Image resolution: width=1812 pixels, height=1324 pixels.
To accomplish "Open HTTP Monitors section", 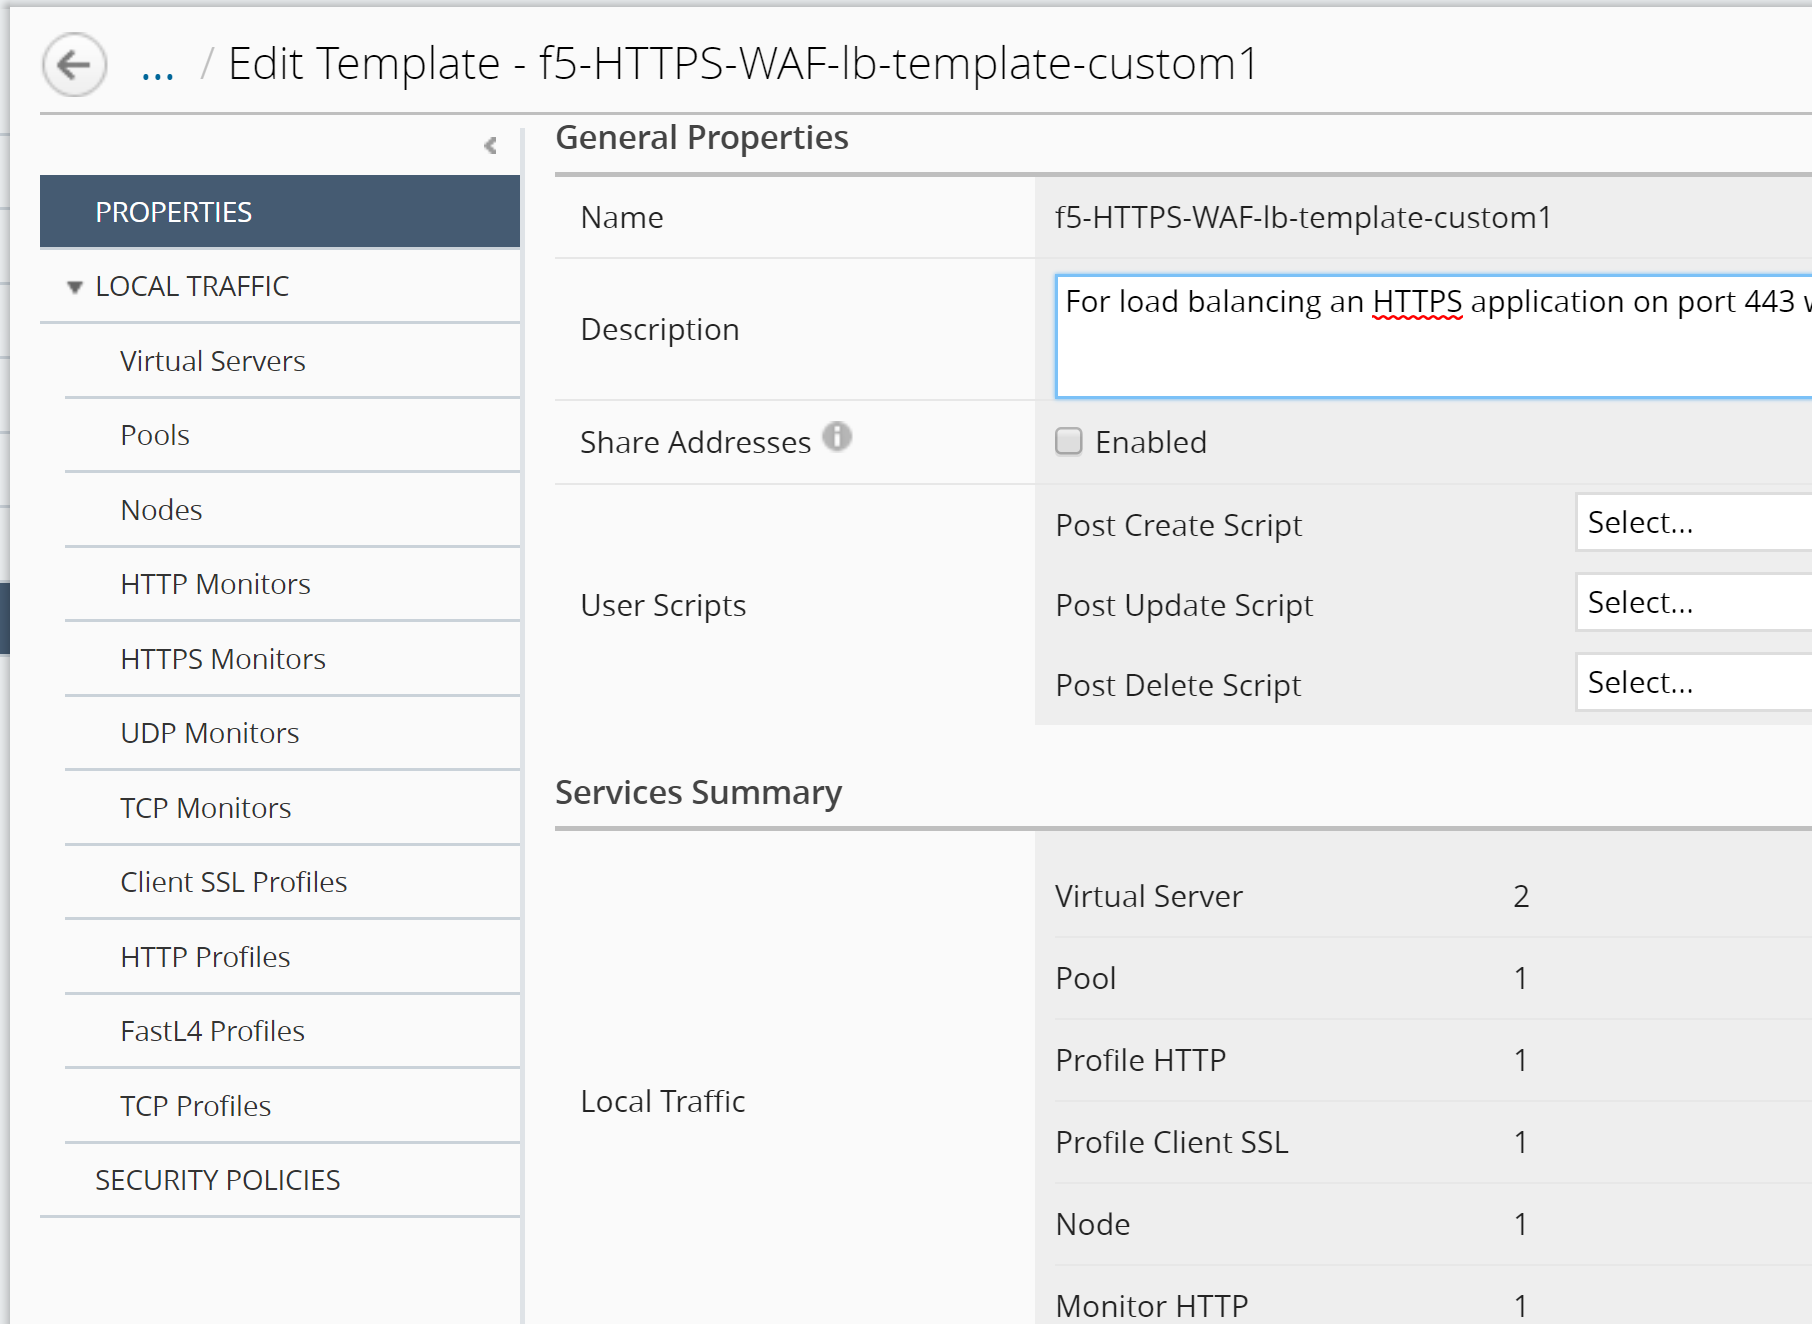I will point(292,584).
